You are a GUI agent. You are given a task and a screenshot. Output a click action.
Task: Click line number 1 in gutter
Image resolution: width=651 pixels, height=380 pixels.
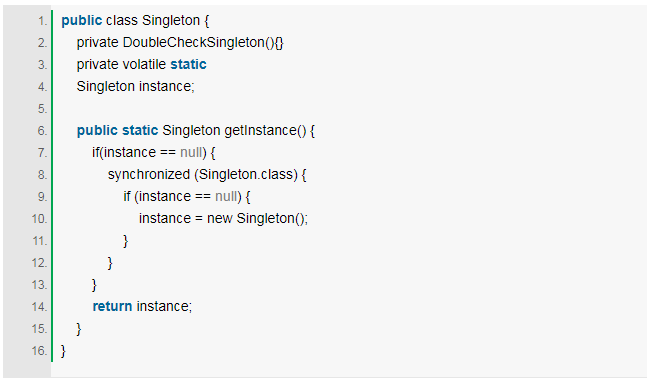coord(43,21)
